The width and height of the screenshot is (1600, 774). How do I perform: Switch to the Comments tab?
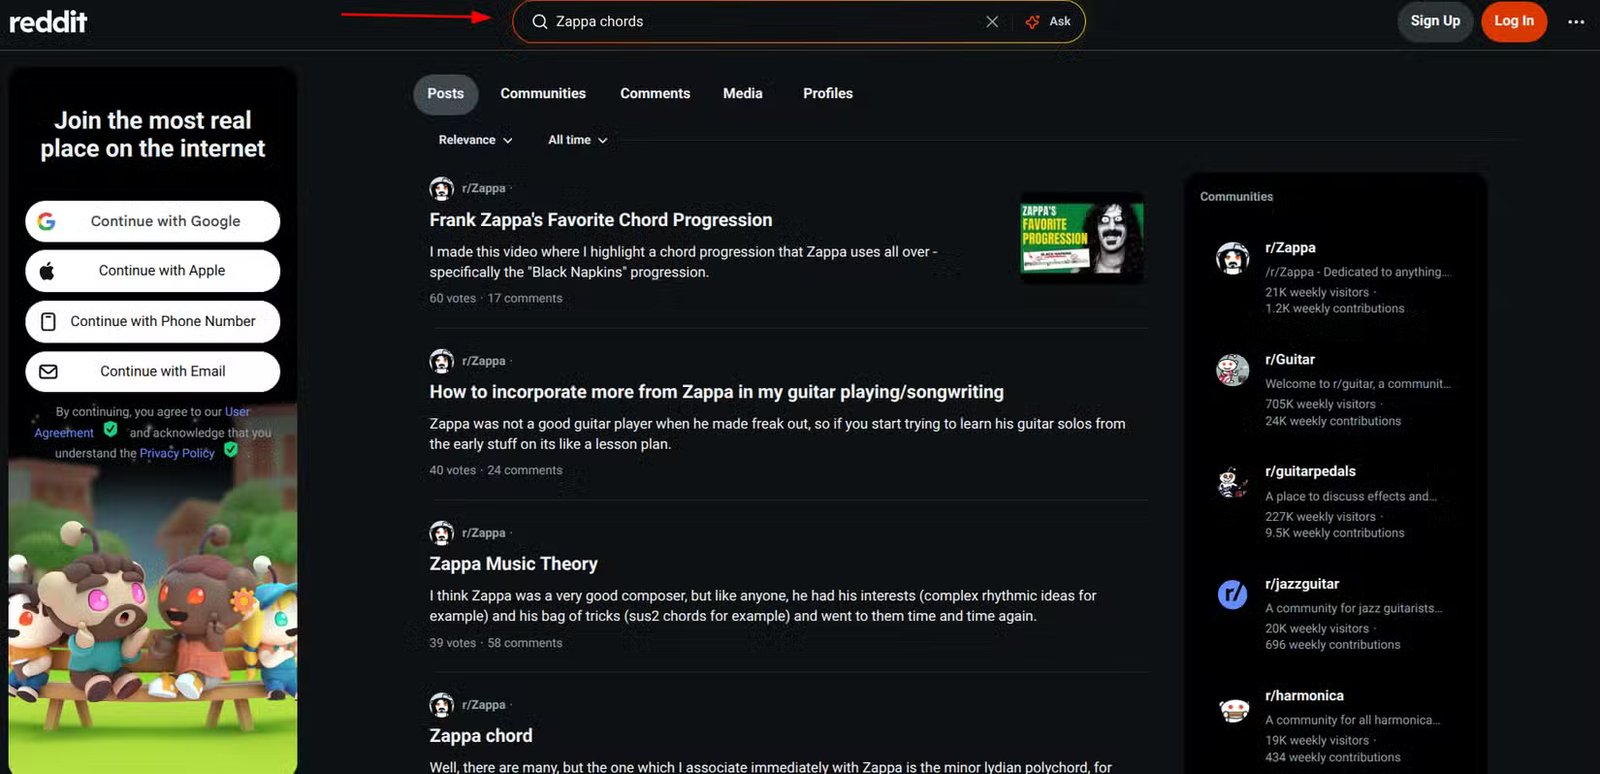[x=655, y=94]
